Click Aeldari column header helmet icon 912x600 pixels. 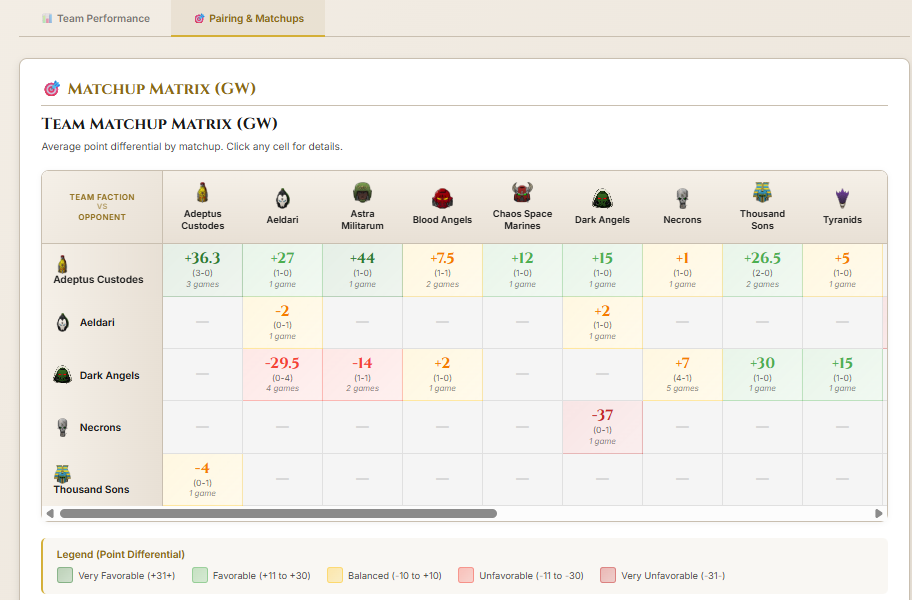click(283, 198)
